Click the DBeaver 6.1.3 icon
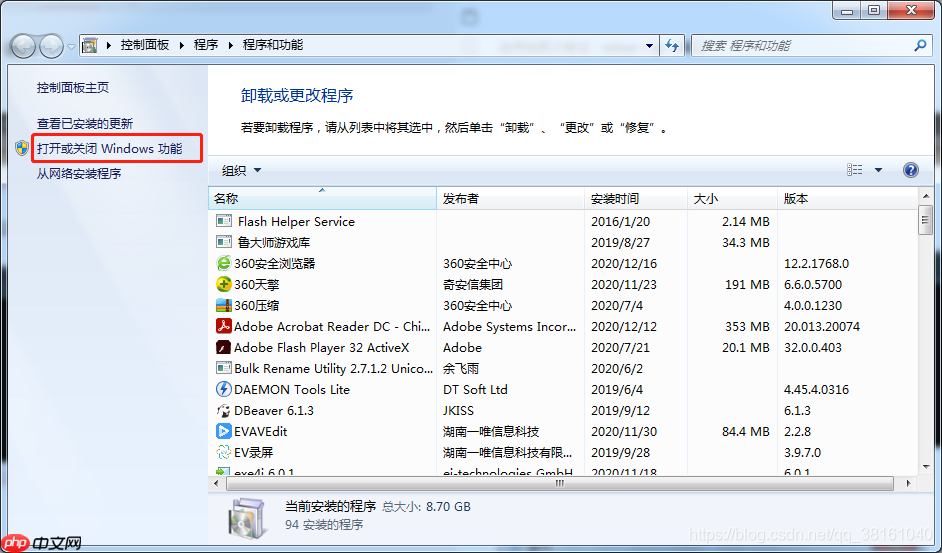This screenshot has width=942, height=553. (x=223, y=411)
